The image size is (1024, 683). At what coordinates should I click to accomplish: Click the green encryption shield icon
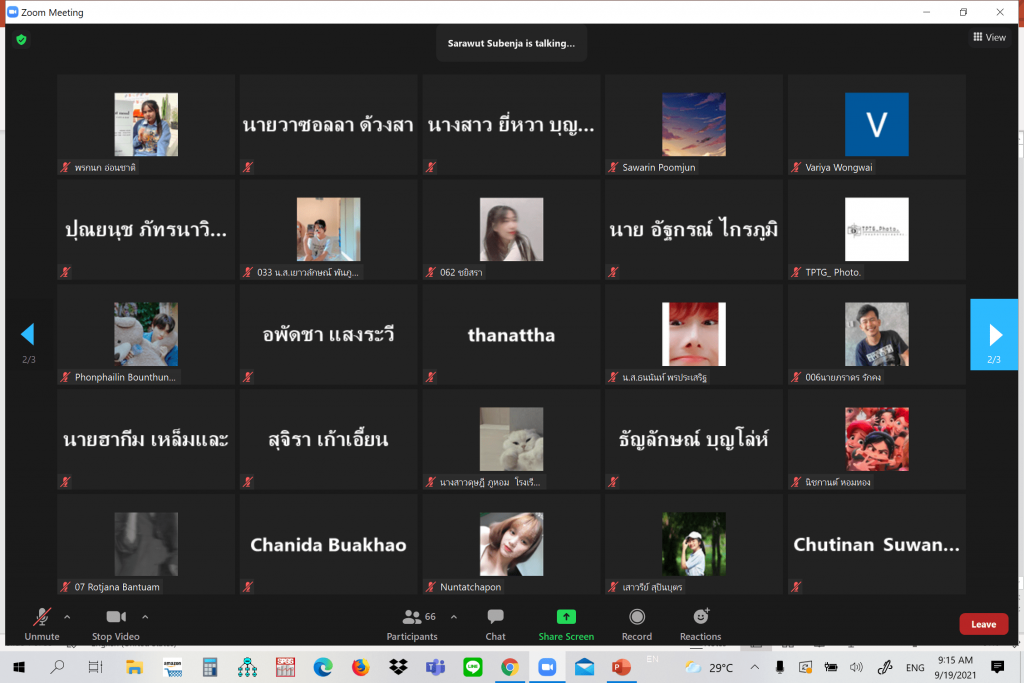click(x=21, y=40)
